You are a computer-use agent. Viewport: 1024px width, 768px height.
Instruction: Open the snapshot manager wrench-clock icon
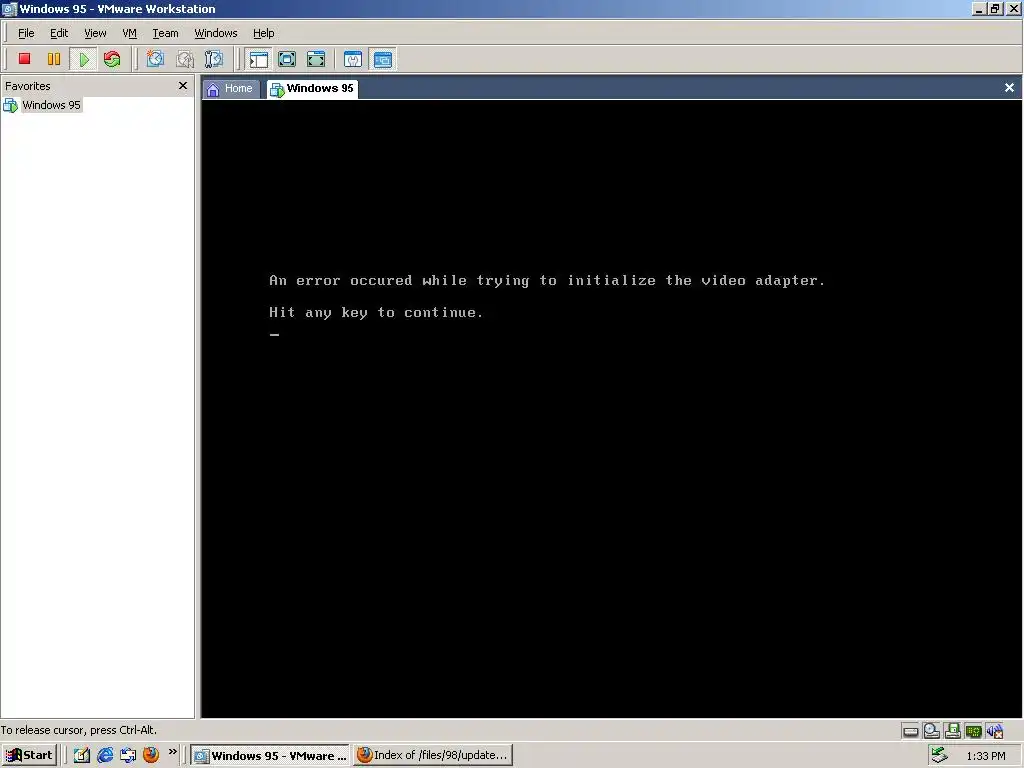point(214,59)
